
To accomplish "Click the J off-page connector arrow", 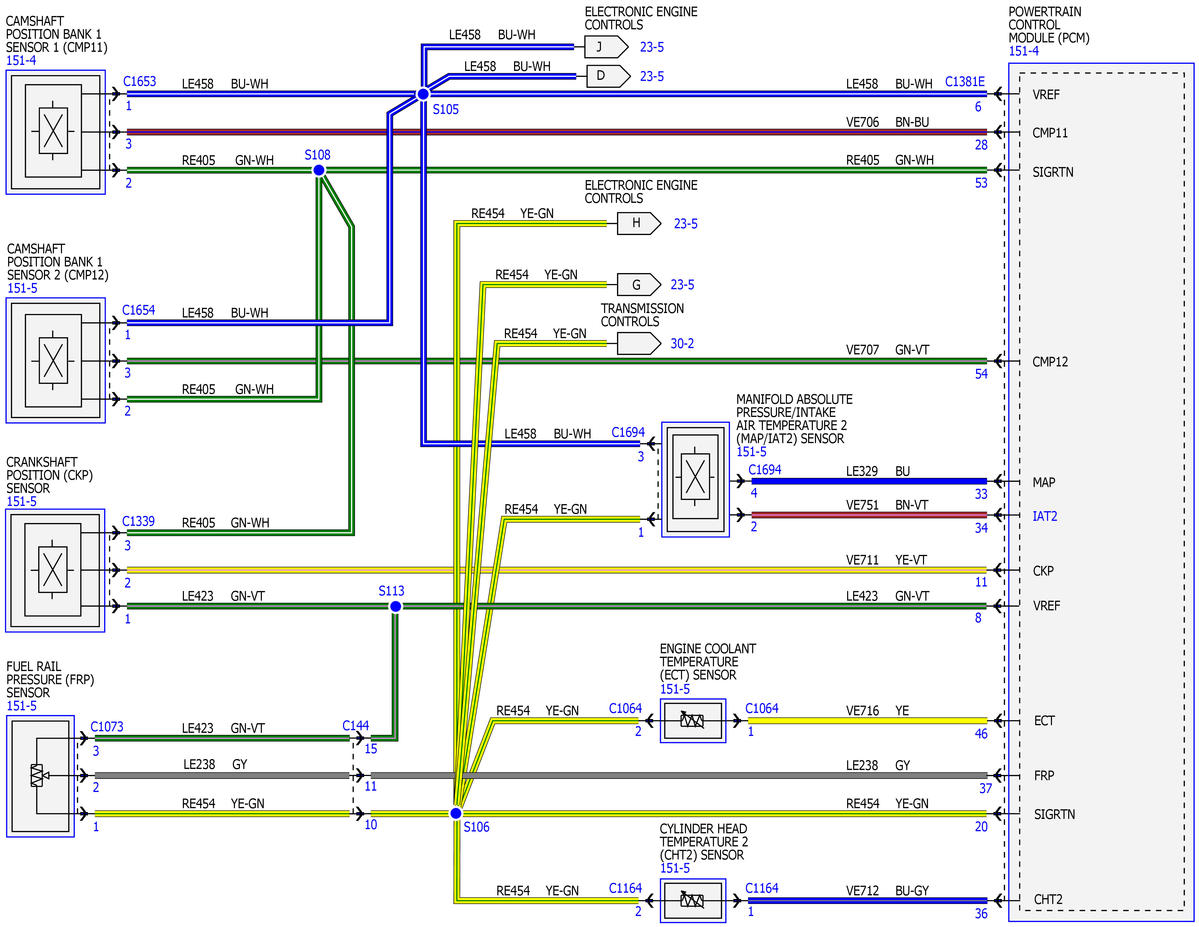I will coord(606,47).
